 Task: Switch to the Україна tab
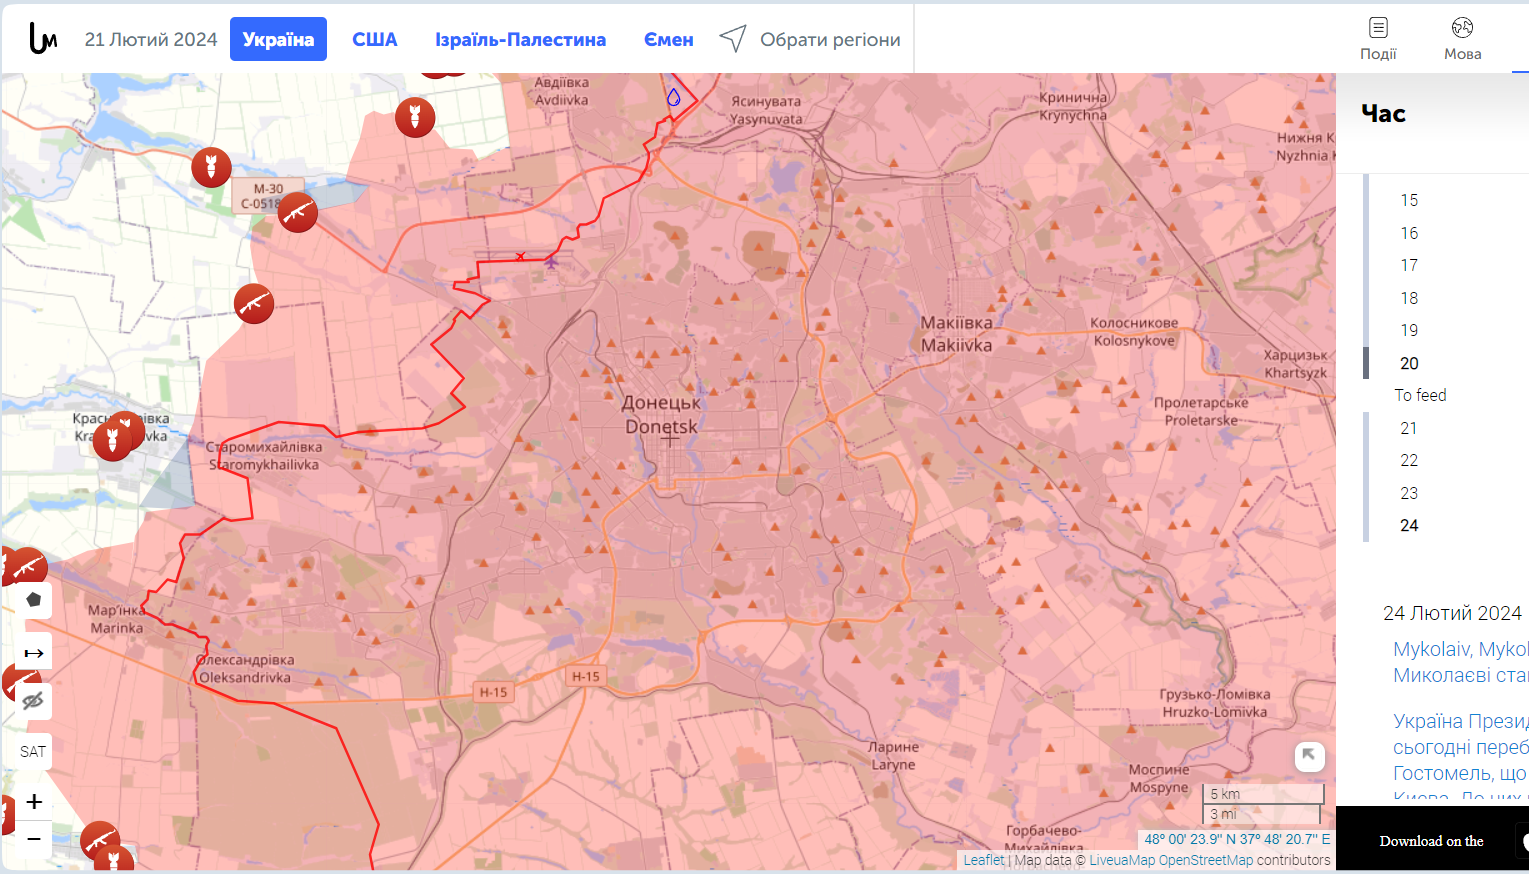[x=278, y=39]
